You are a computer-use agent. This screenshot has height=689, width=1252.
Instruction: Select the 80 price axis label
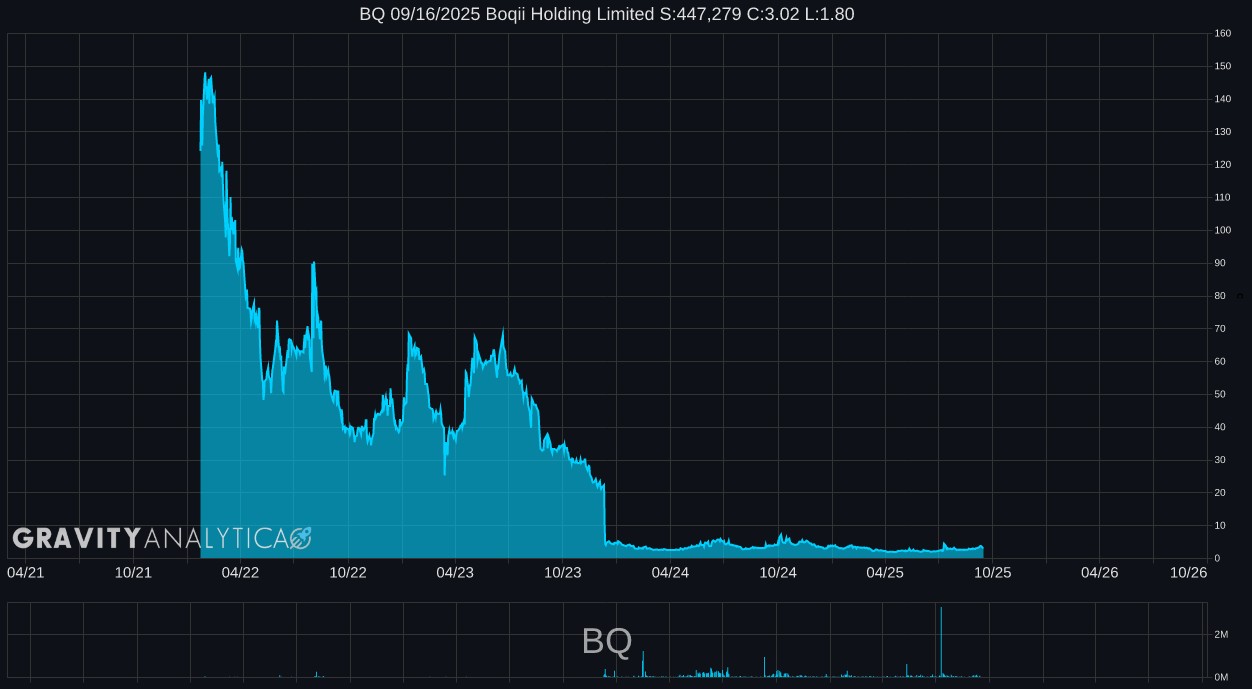tap(1220, 296)
